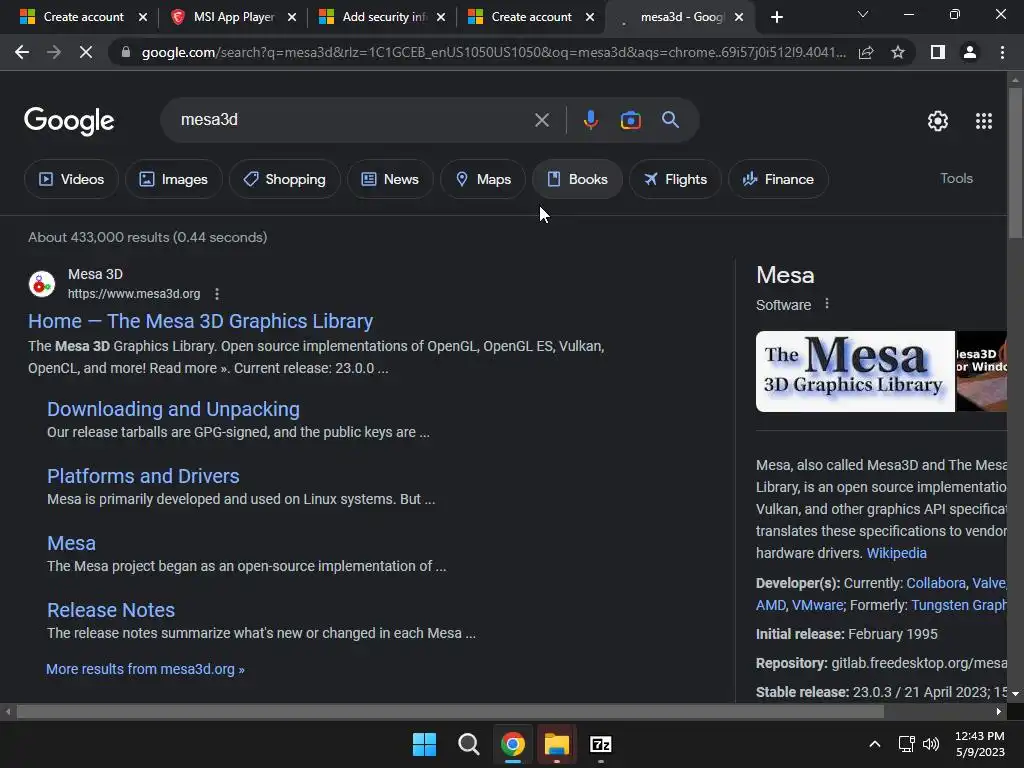The image size is (1024, 768).
Task: Click the Chrome taskbar icon
Action: (513, 744)
